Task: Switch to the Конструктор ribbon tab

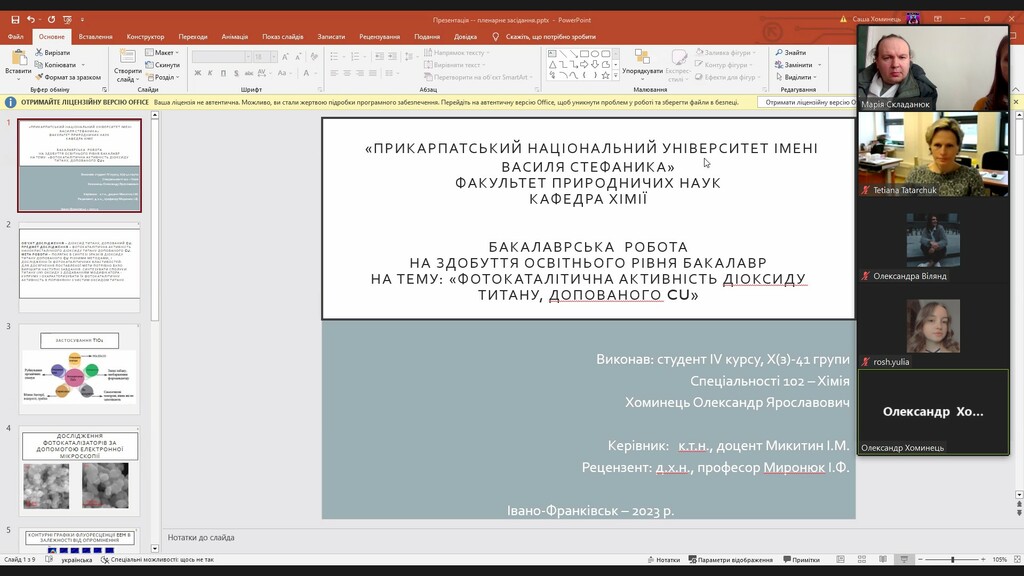Action: [145, 37]
